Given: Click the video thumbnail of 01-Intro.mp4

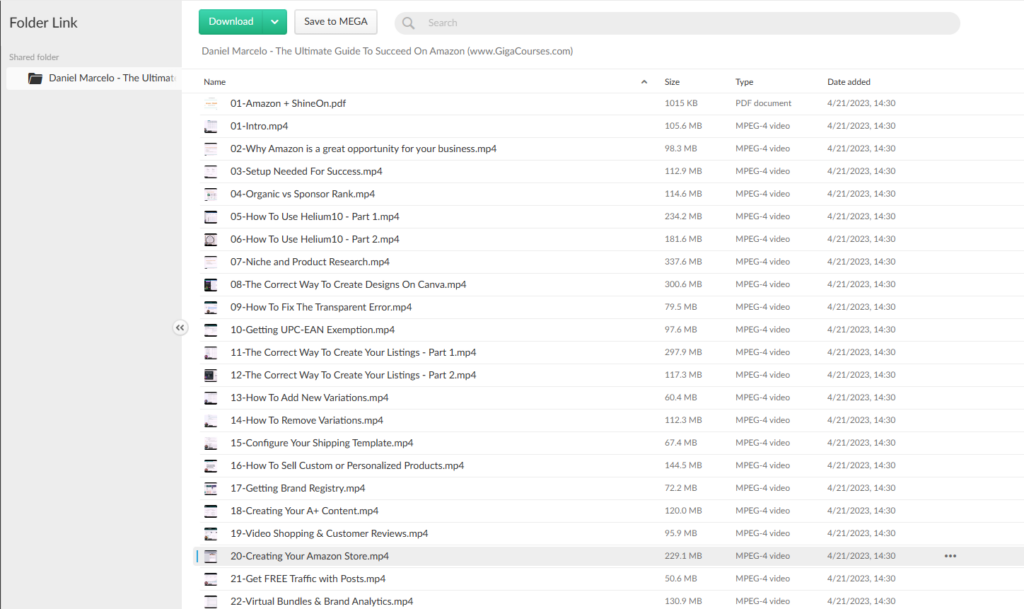Looking at the screenshot, I should (211, 126).
